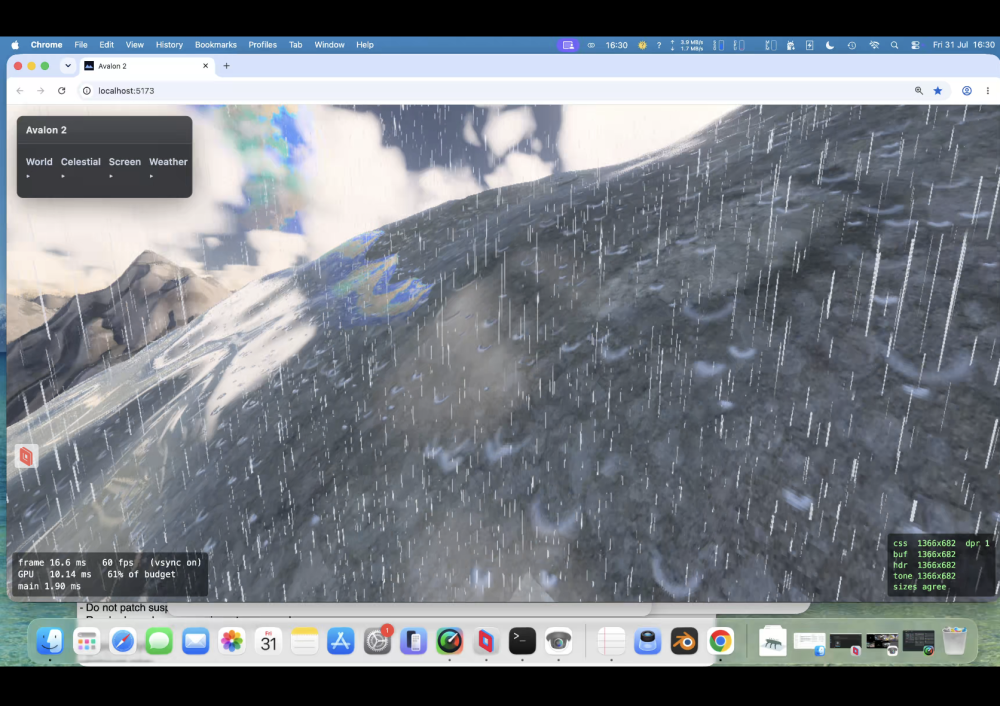The image size is (1000, 706).
Task: Open System Settings from the Dock
Action: pyautogui.click(x=377, y=641)
